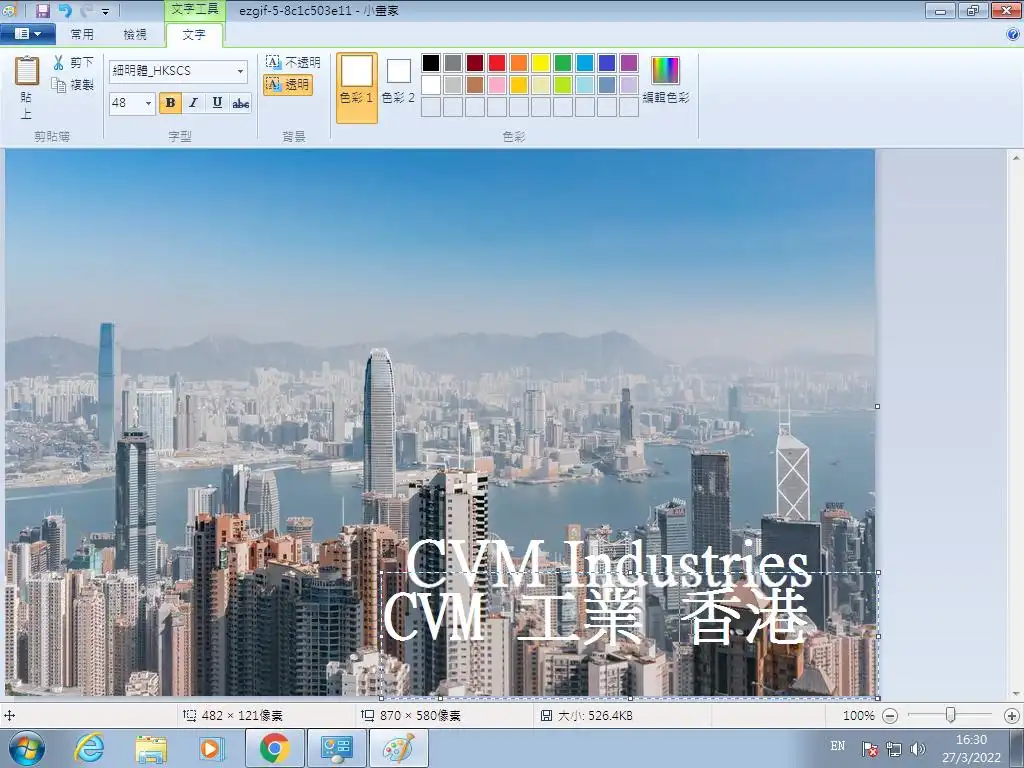Select opaque background option
This screenshot has width=1024, height=768.
(x=293, y=63)
